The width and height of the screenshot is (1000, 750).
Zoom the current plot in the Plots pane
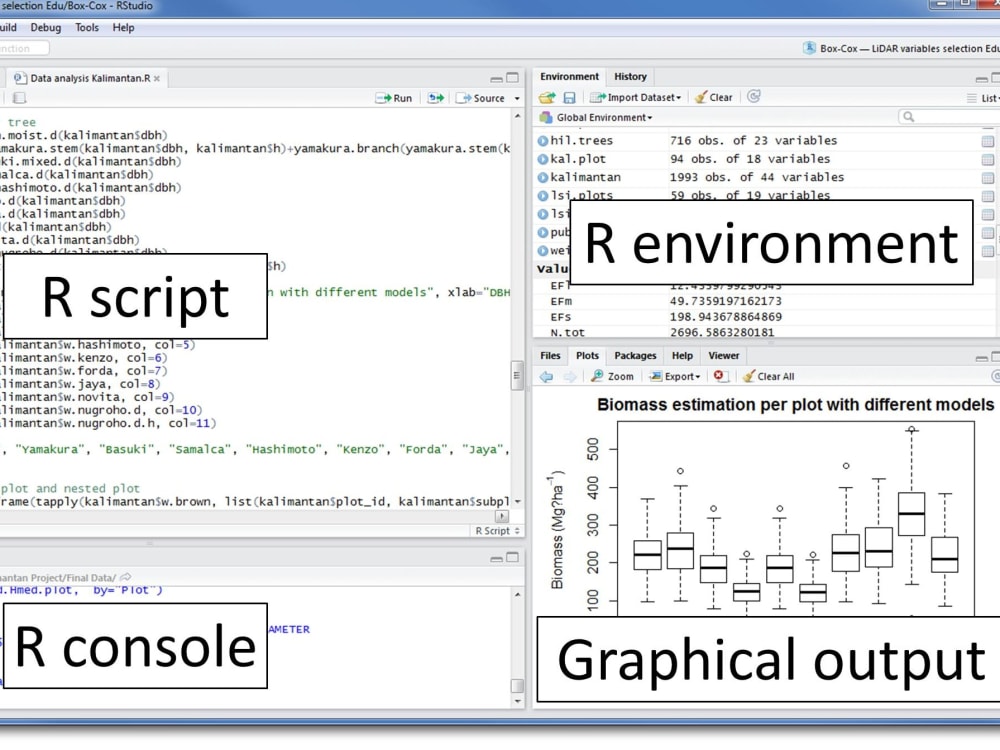tap(611, 376)
